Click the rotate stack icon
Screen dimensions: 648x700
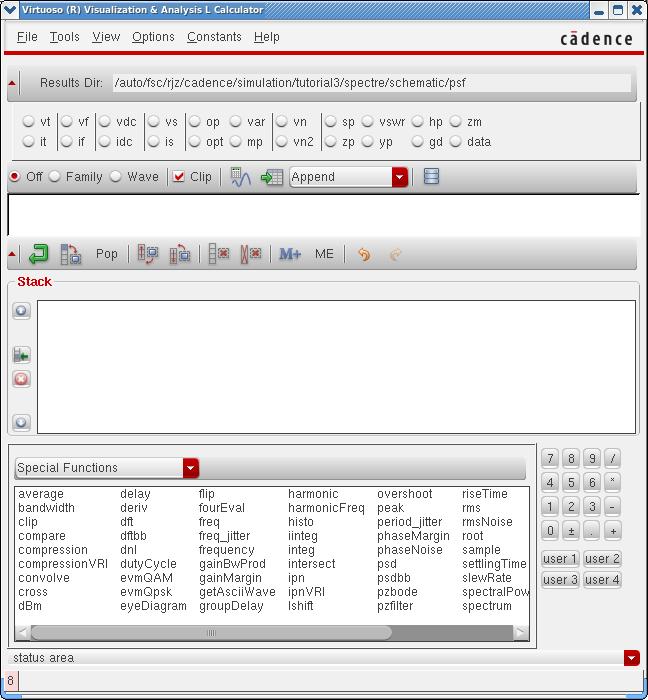pos(179,254)
